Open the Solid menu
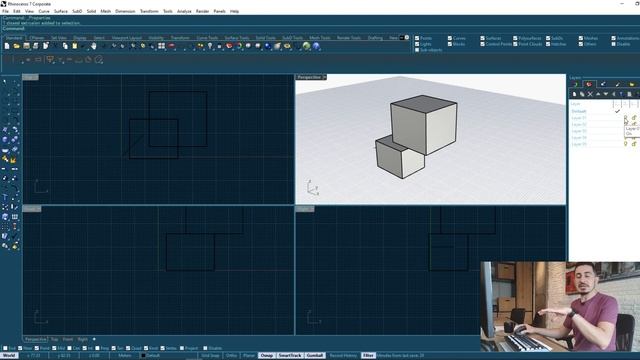This screenshot has height=360, width=640. click(91, 11)
